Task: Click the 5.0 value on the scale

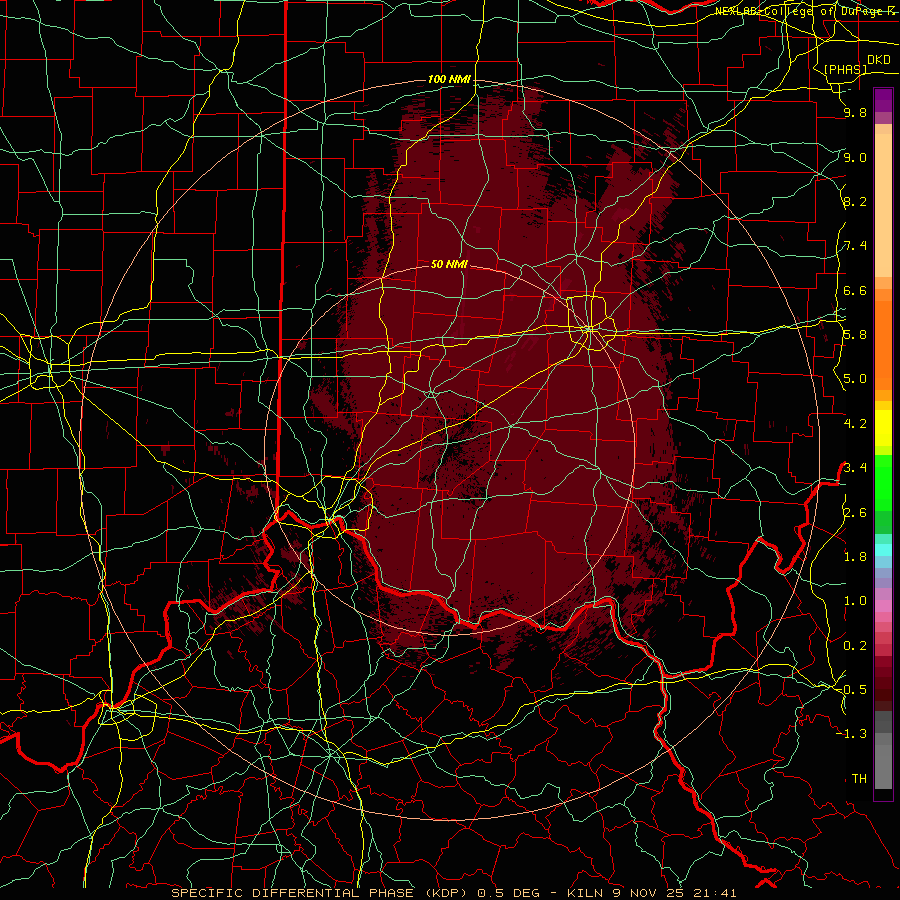Action: tap(855, 379)
